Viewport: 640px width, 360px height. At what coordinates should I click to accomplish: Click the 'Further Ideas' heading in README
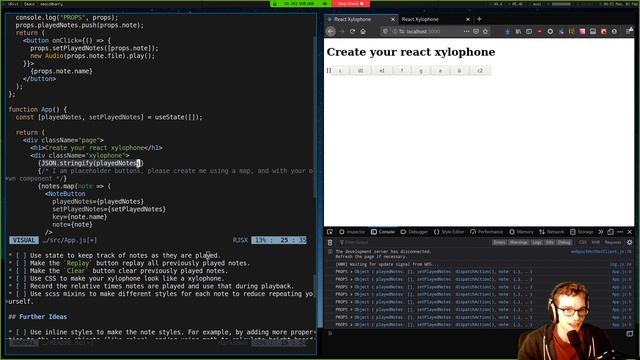pyautogui.click(x=43, y=317)
